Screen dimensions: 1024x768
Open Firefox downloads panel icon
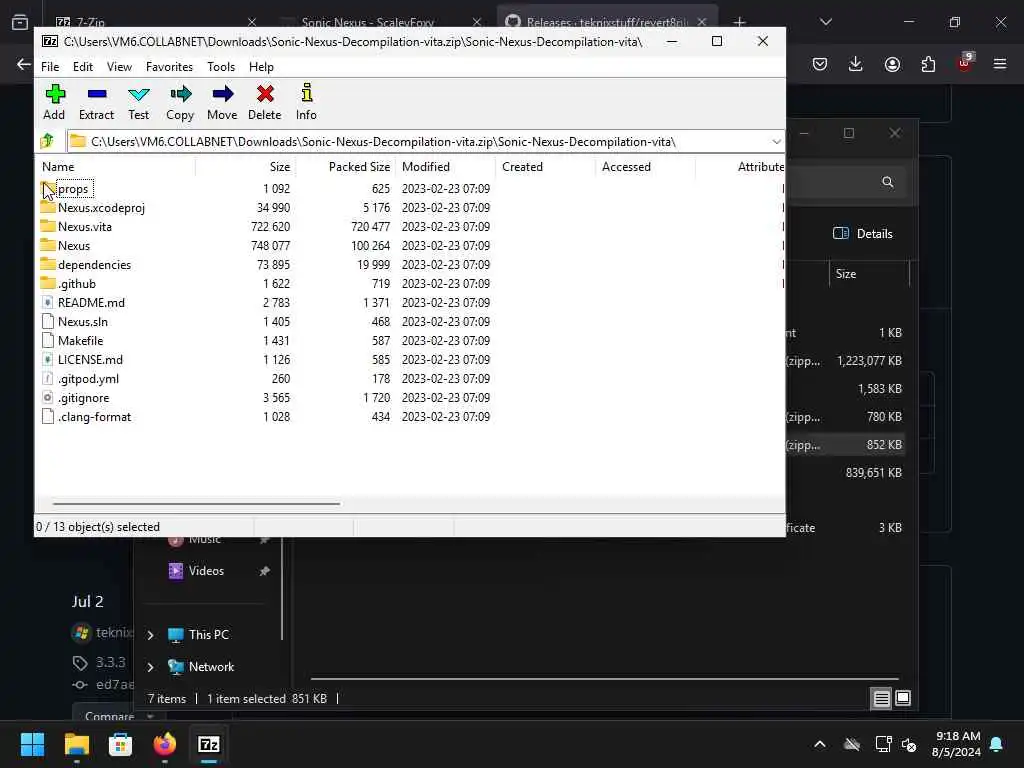click(856, 64)
